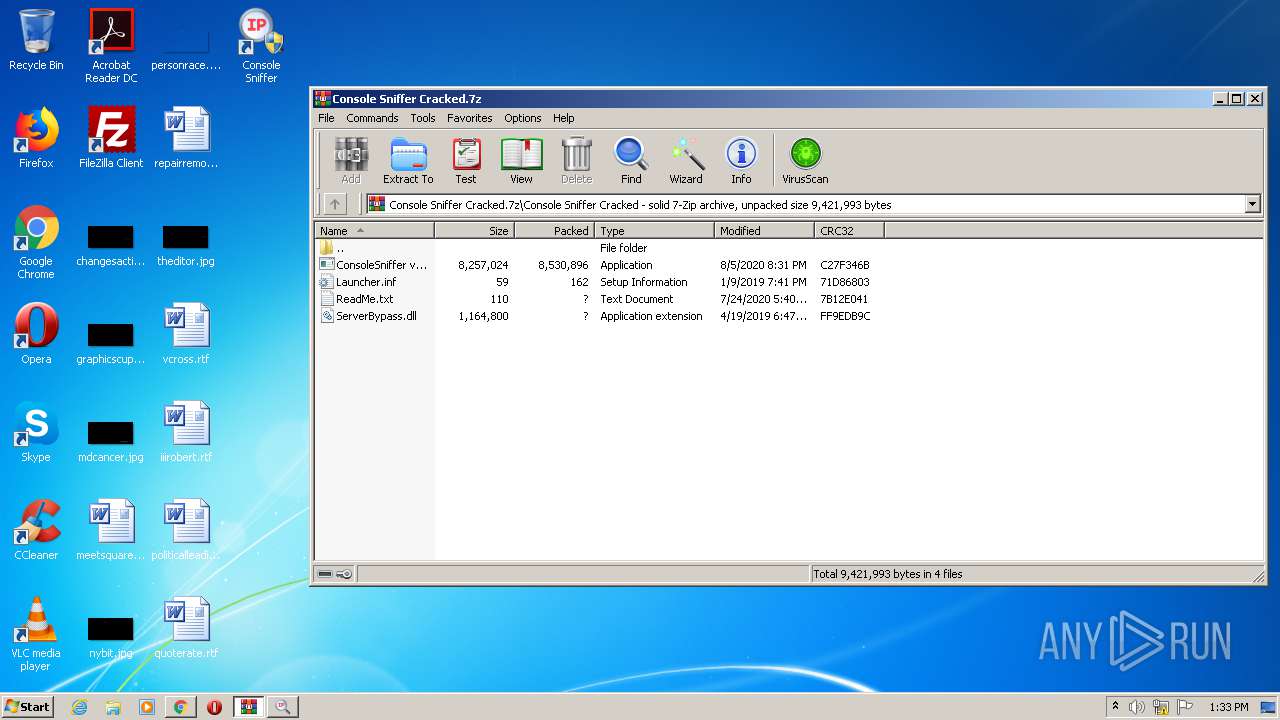Select the Skype desktop shortcut

pyautogui.click(x=36, y=432)
